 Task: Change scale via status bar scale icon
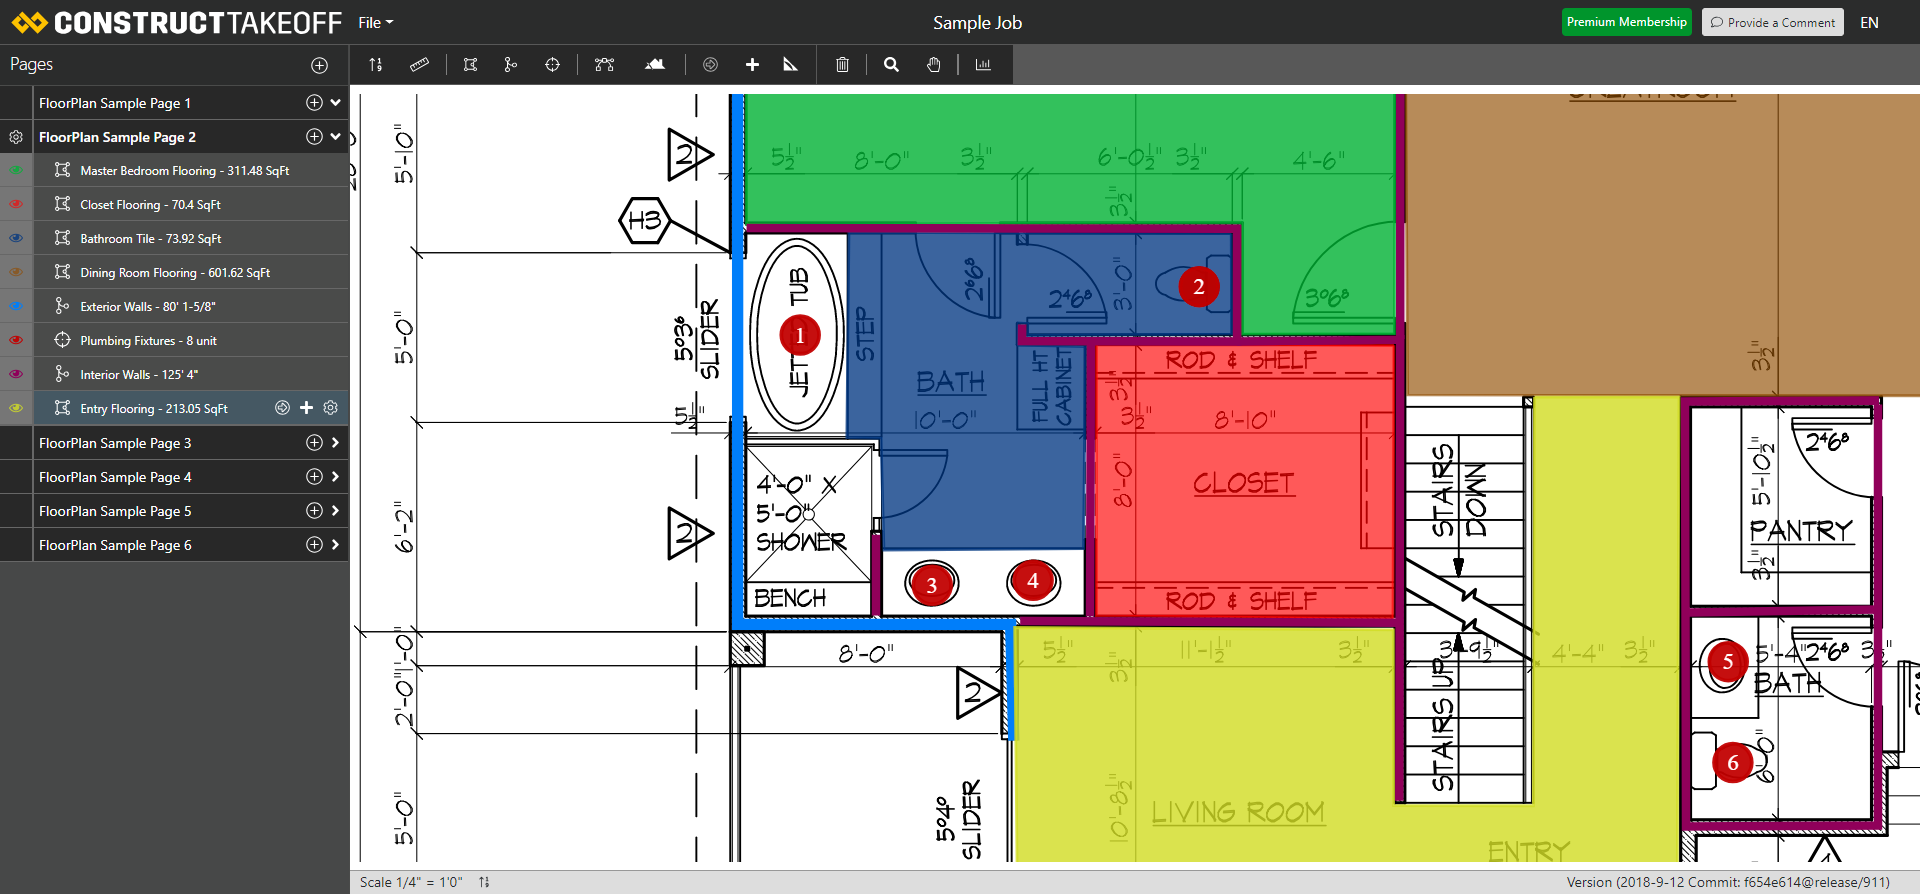pos(484,882)
